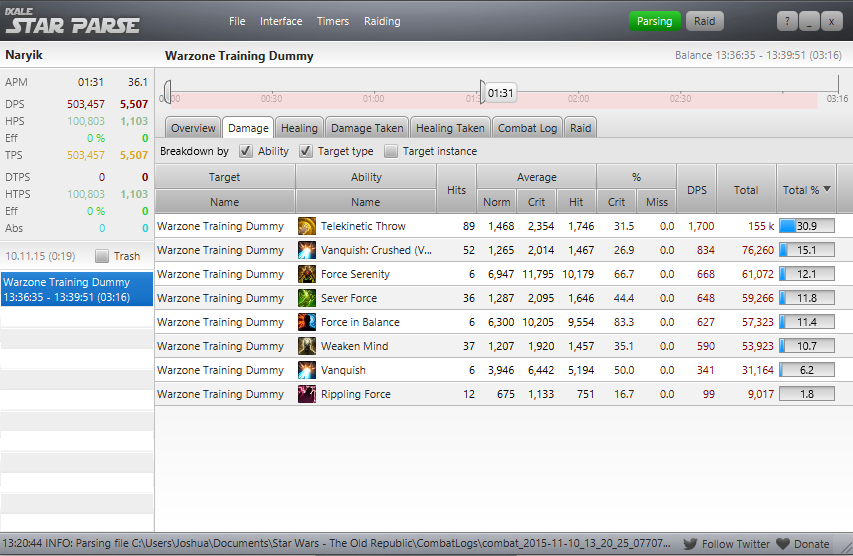The image size is (853, 556).
Task: Click the Donate heart icon
Action: (x=783, y=544)
